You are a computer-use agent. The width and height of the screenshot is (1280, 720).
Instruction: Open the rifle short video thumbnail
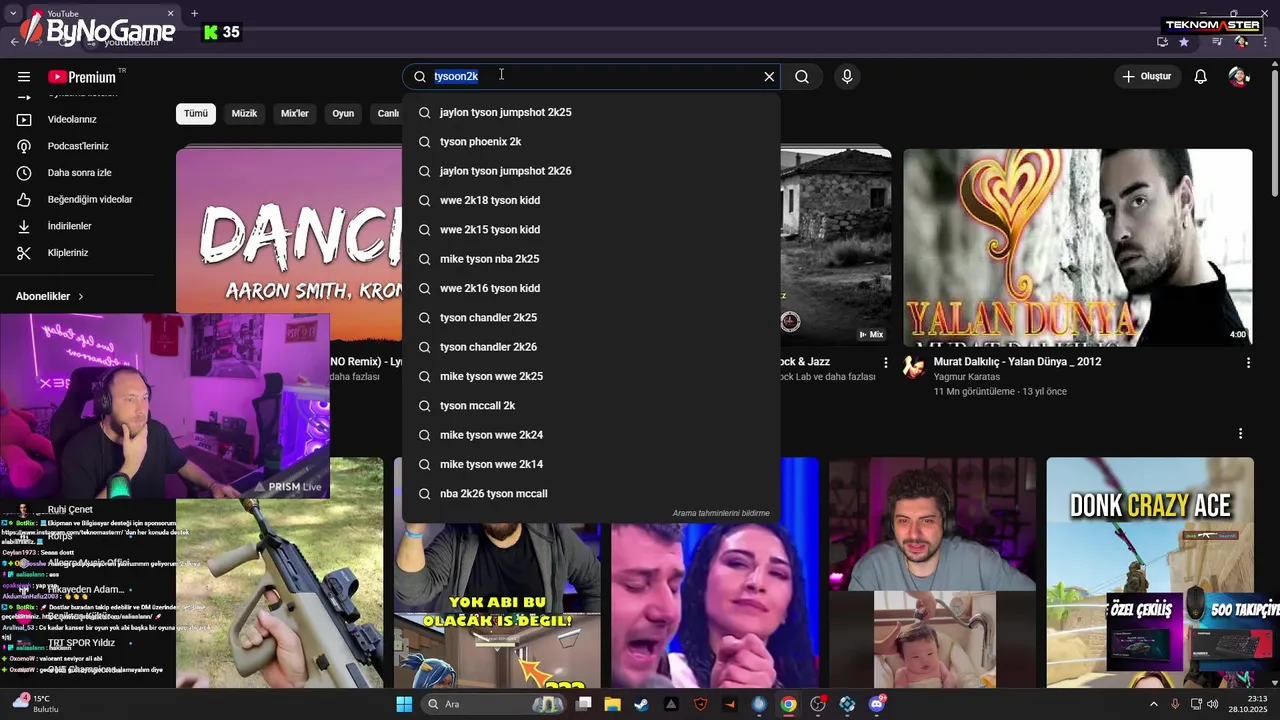tap(280, 594)
